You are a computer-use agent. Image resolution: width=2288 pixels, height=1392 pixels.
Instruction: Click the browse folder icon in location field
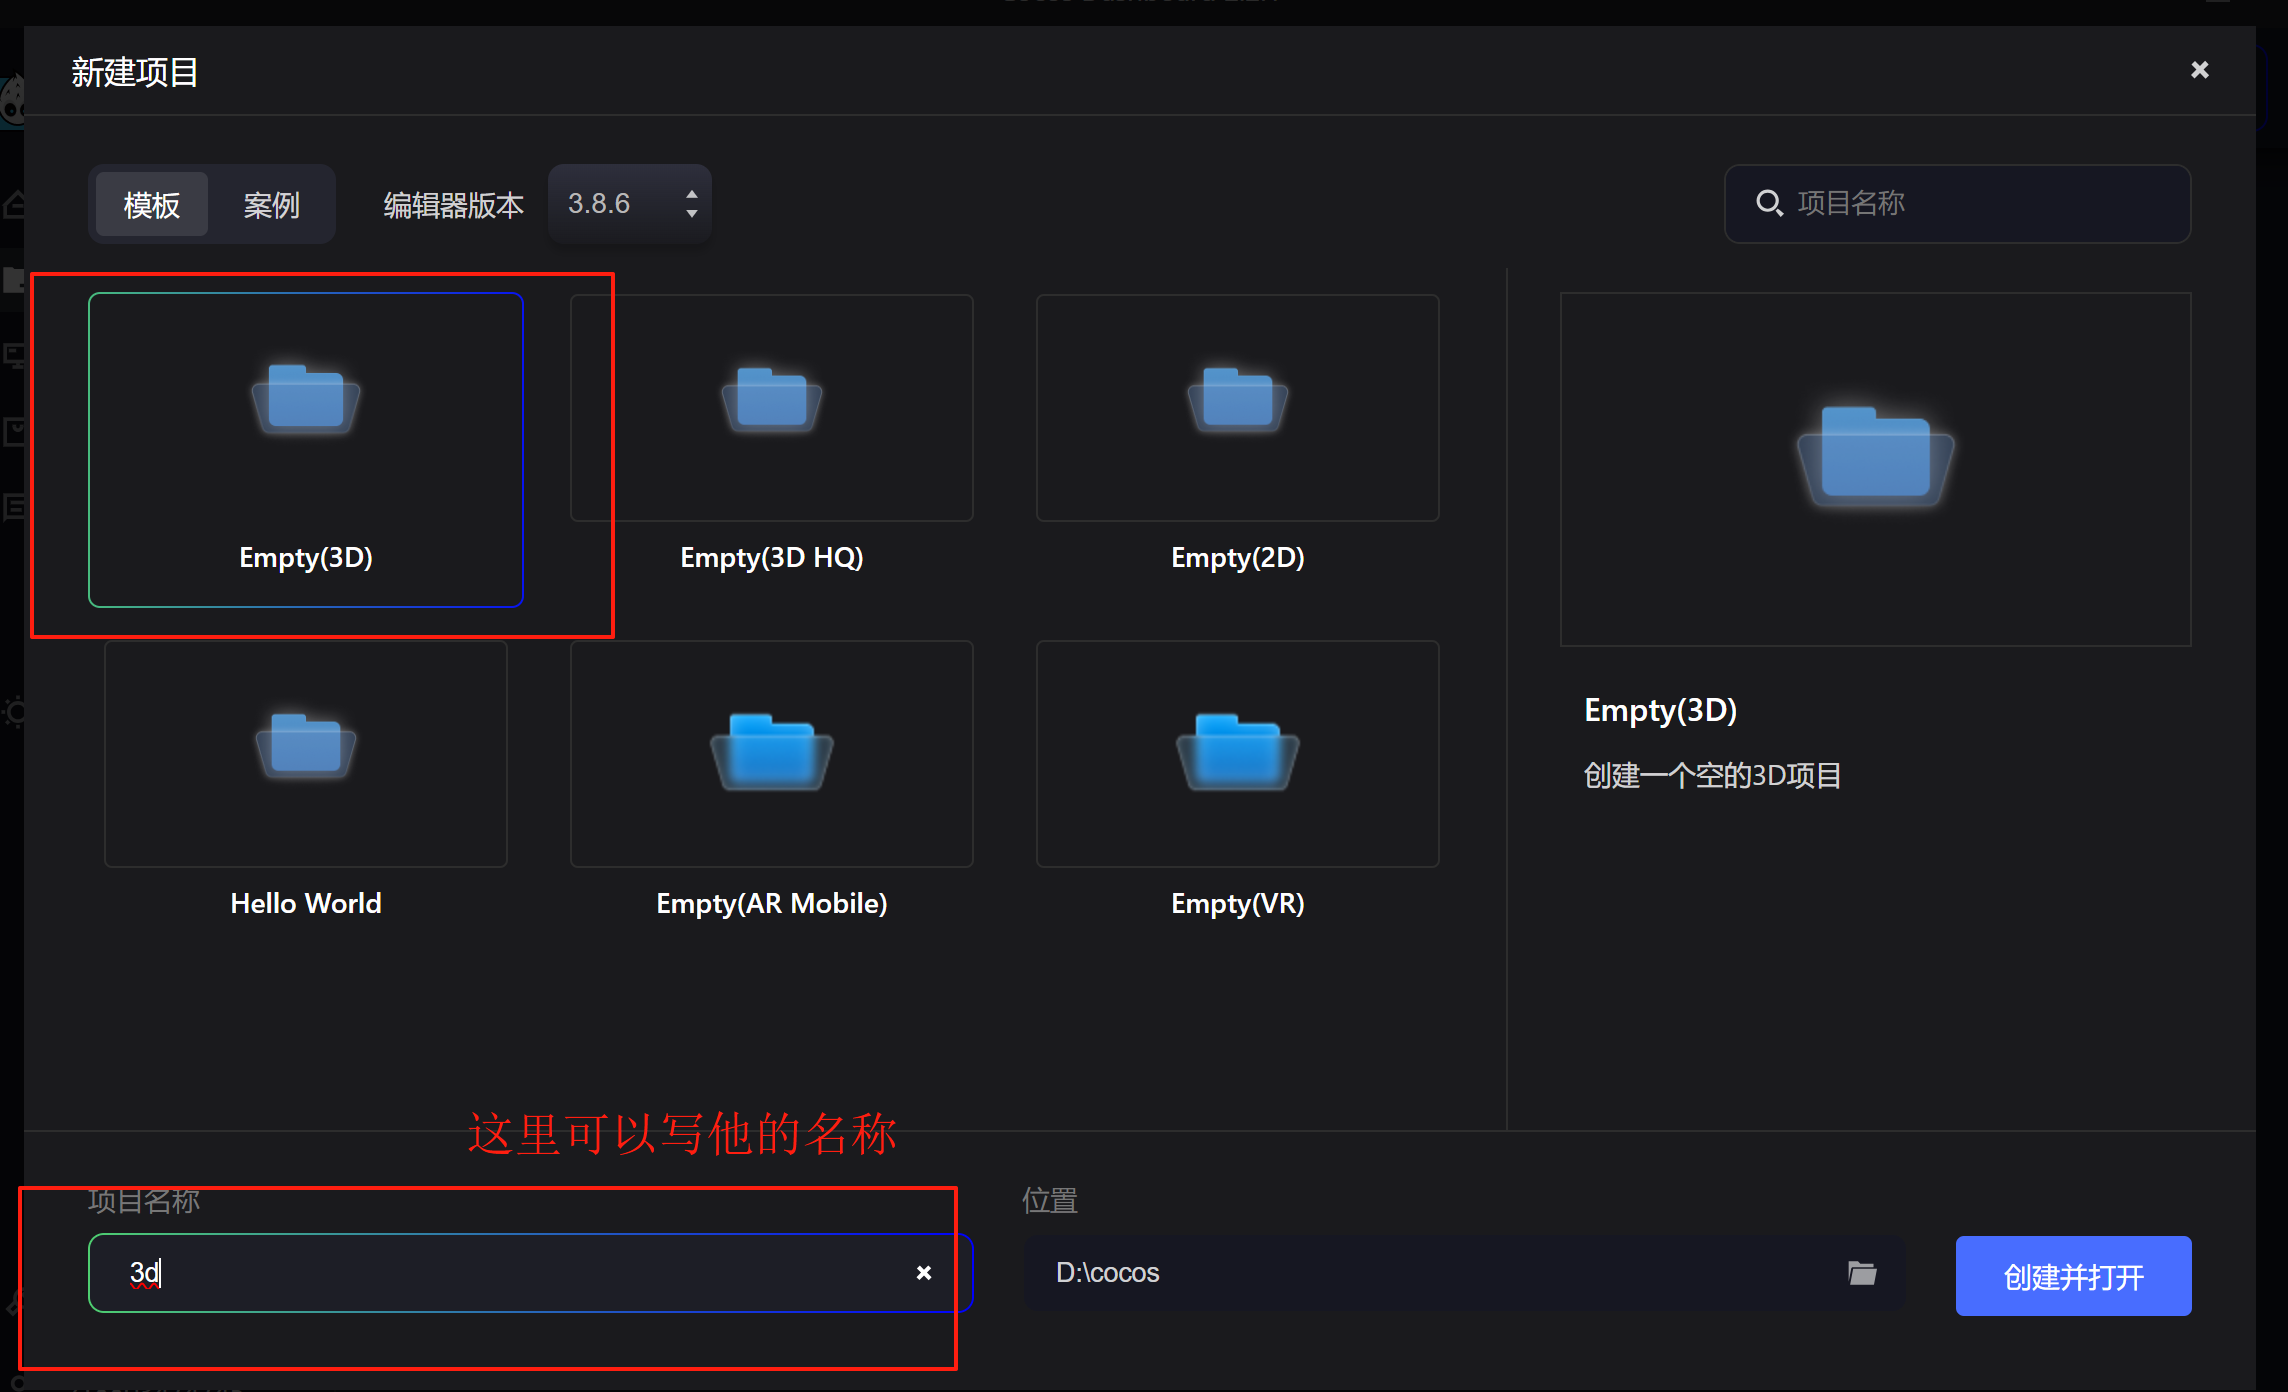[1861, 1273]
